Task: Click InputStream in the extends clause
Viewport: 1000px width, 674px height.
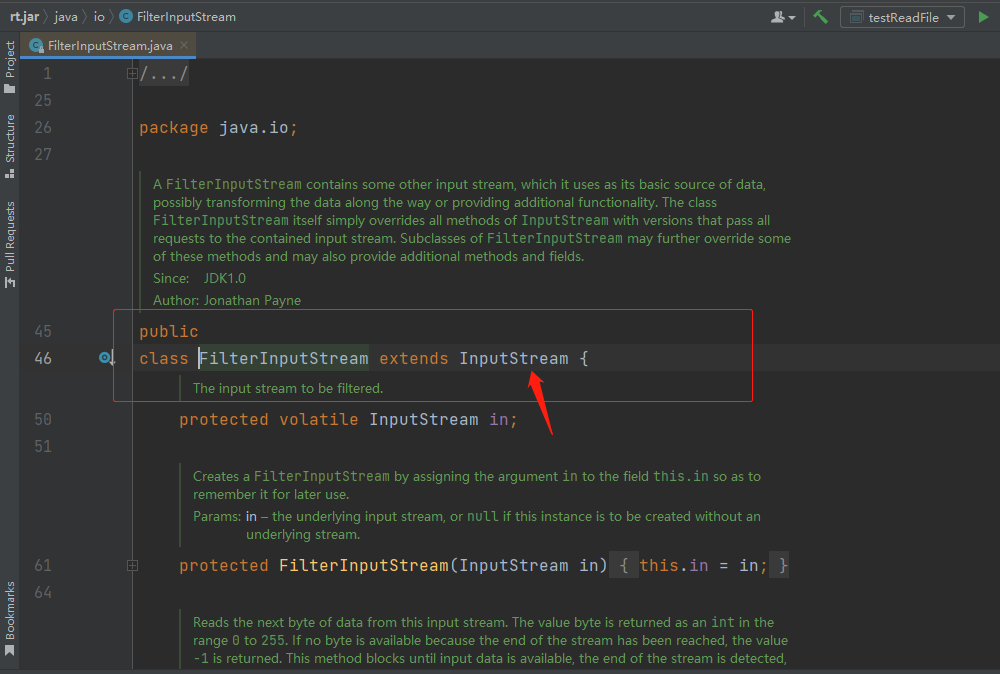Action: click(x=513, y=358)
